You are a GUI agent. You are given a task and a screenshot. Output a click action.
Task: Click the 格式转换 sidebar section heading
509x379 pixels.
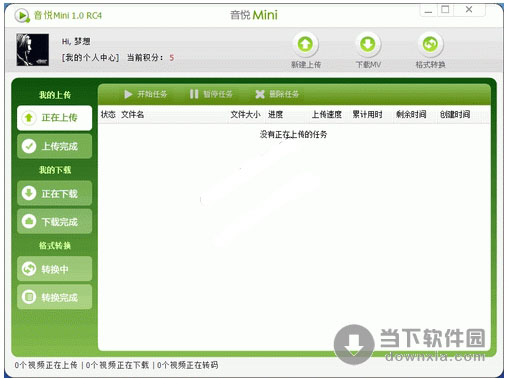55,246
